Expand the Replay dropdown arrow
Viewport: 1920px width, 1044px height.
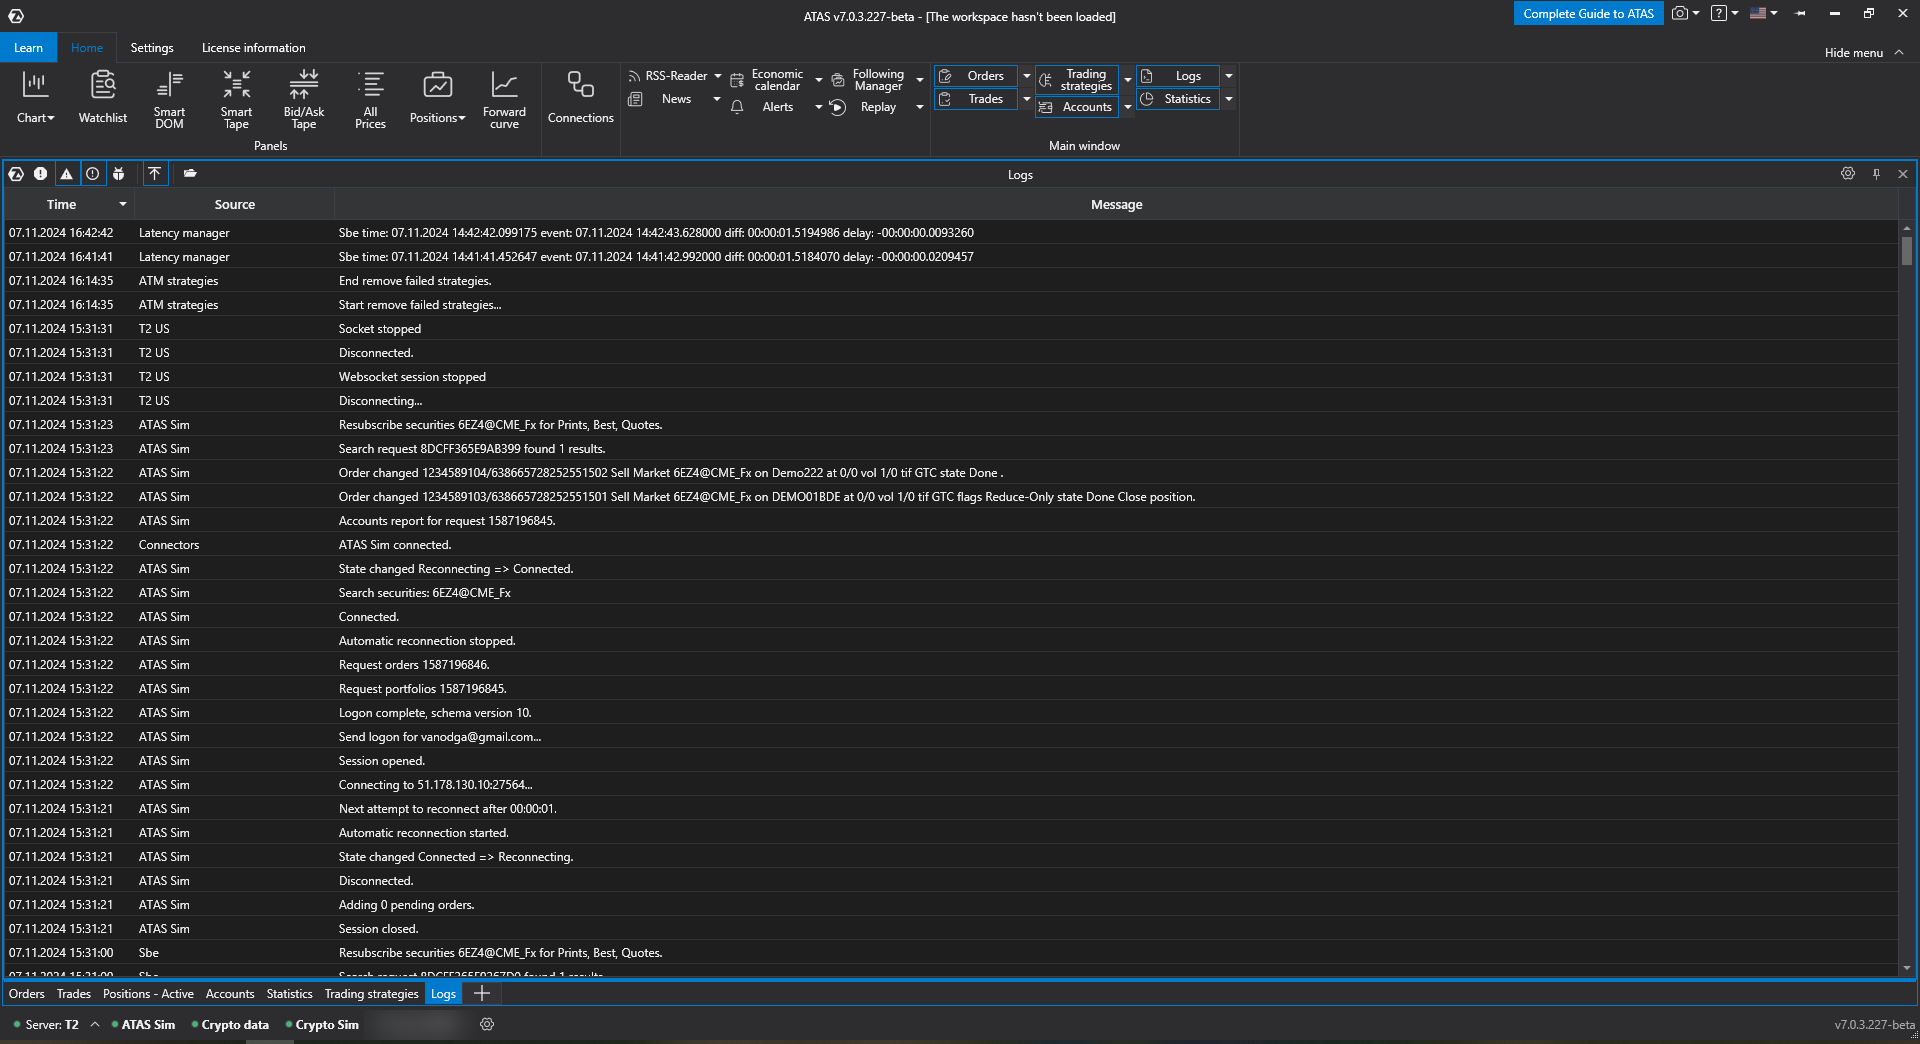pos(920,107)
